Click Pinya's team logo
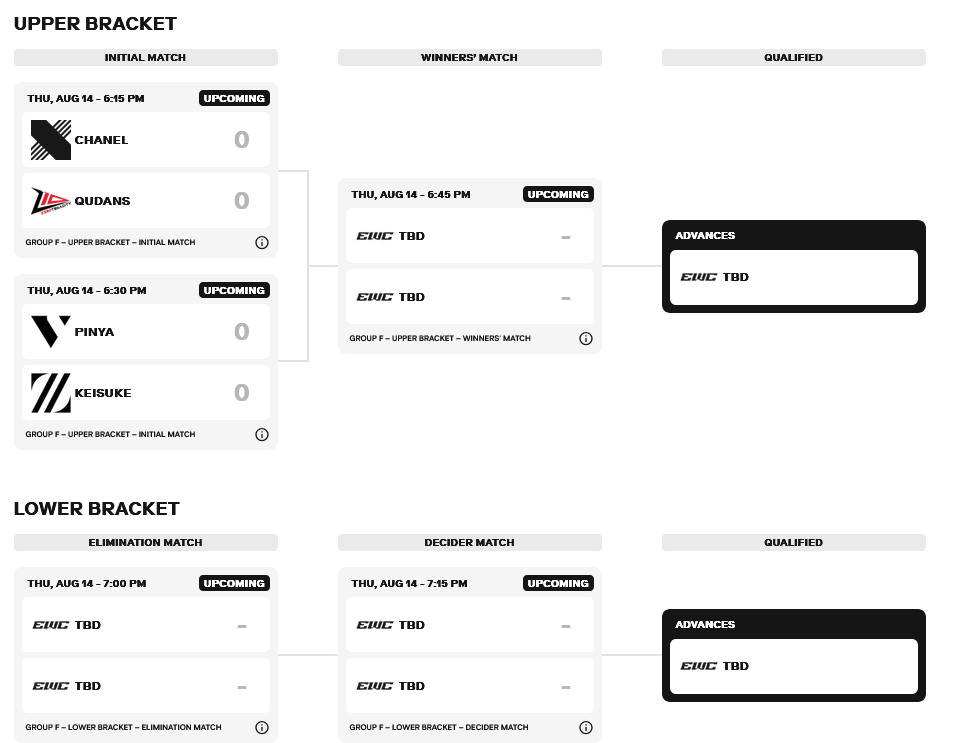This screenshot has width=958, height=743. tap(51, 332)
